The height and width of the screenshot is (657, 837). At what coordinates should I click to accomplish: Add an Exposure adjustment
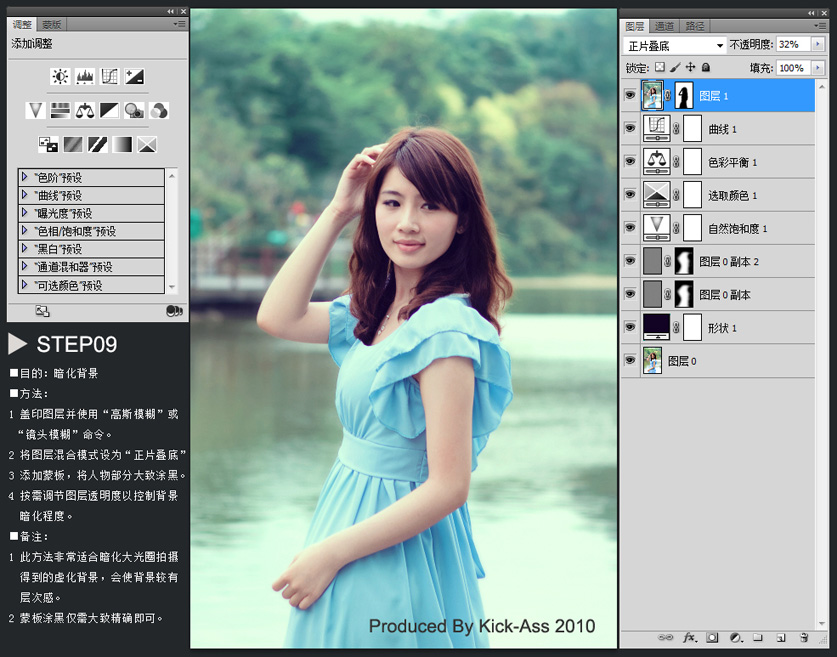[134, 77]
